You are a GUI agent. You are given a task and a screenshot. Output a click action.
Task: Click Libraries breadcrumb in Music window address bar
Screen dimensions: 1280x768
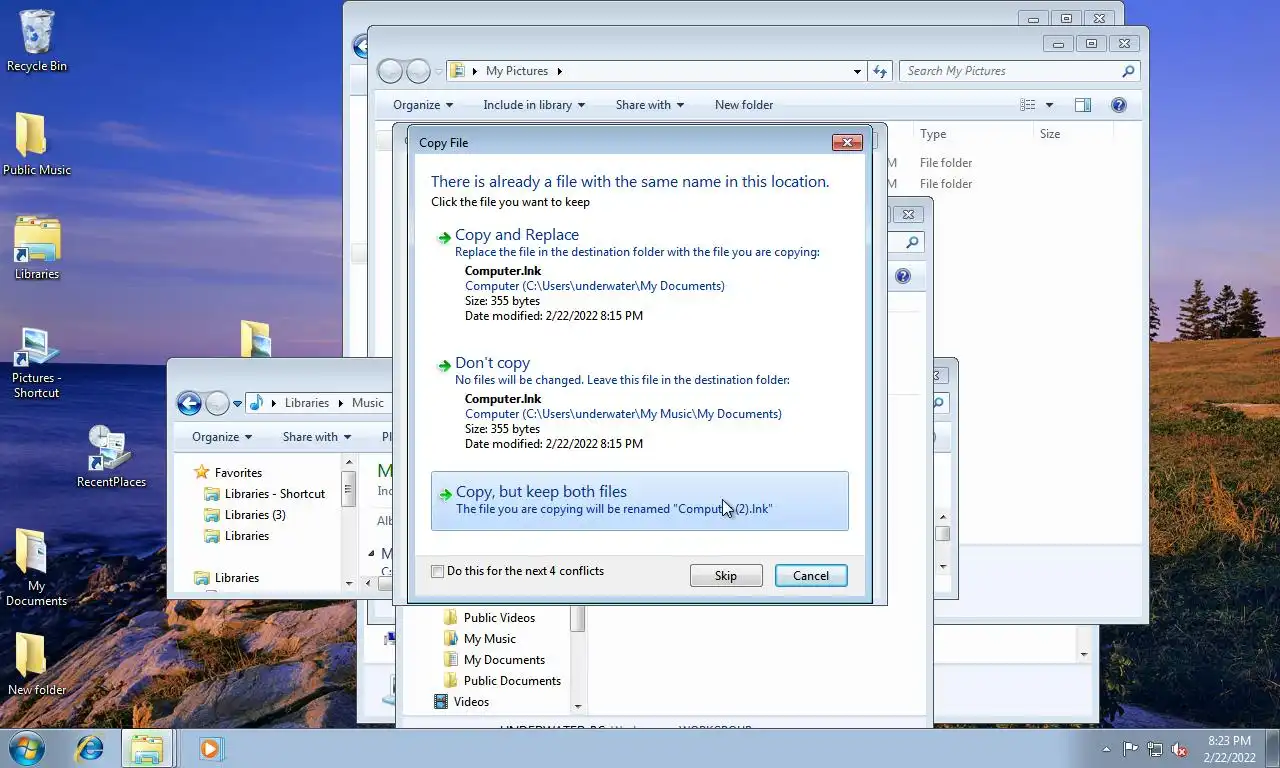(307, 403)
